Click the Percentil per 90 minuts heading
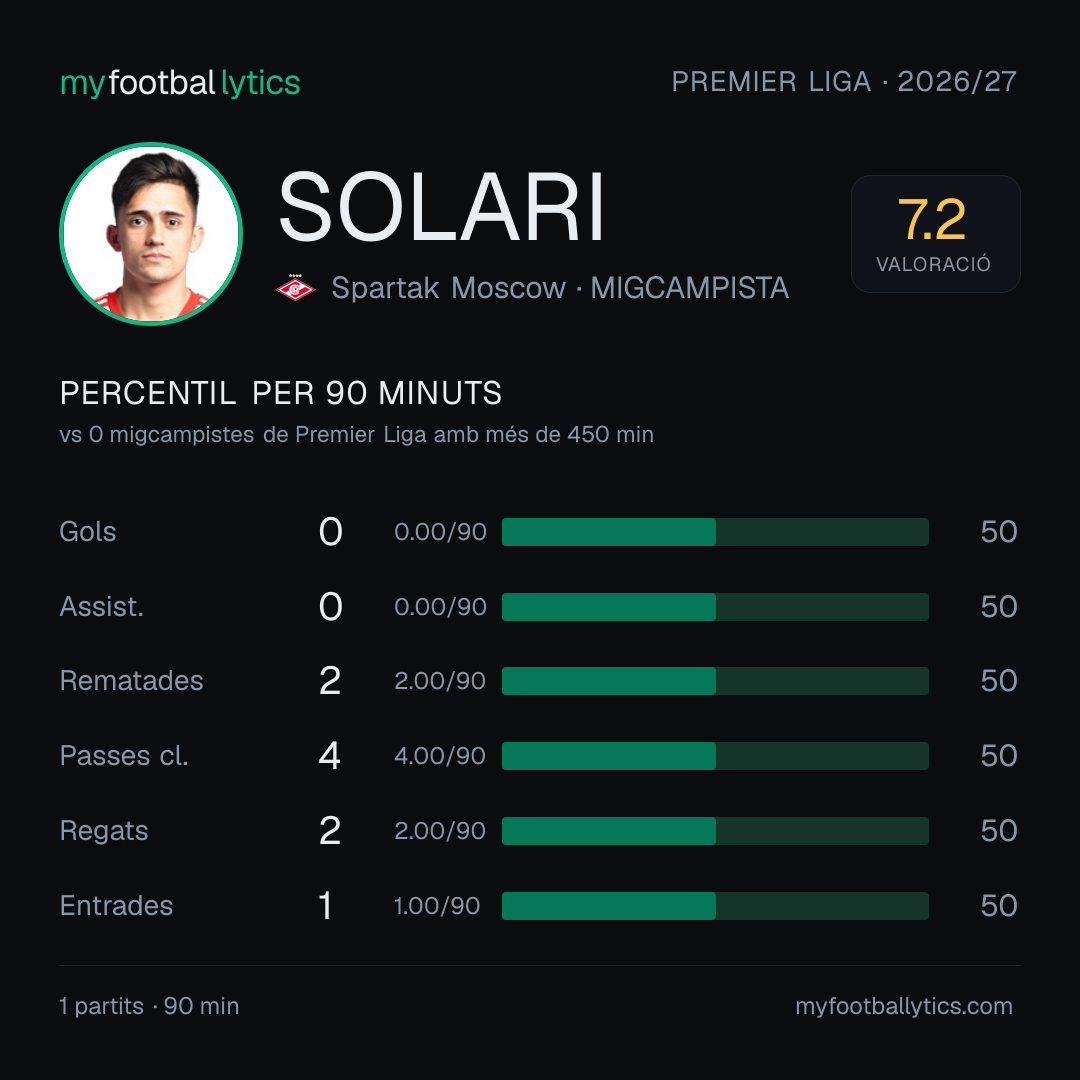 [x=280, y=393]
